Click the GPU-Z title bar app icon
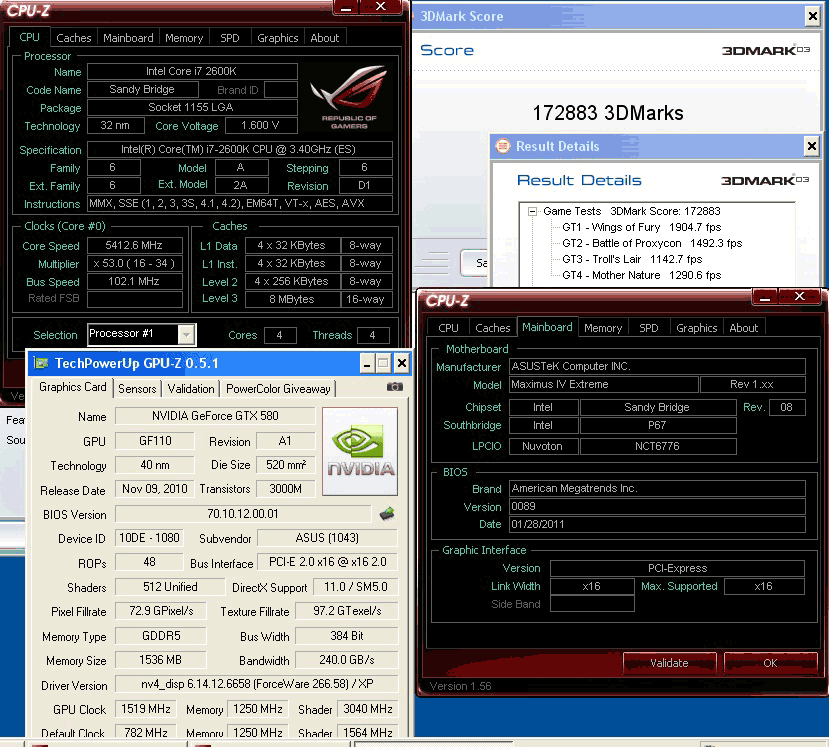Screen dimensions: 829x747 (x=41, y=364)
